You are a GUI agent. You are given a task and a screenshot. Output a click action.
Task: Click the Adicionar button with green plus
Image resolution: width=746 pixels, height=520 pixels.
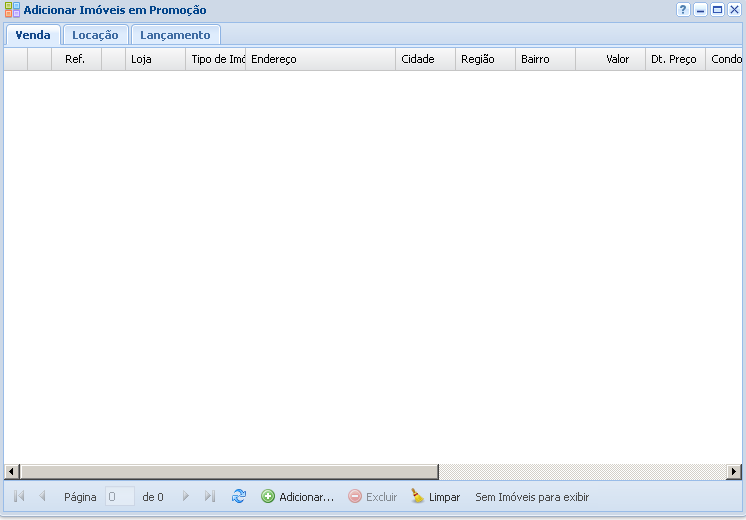[297, 496]
